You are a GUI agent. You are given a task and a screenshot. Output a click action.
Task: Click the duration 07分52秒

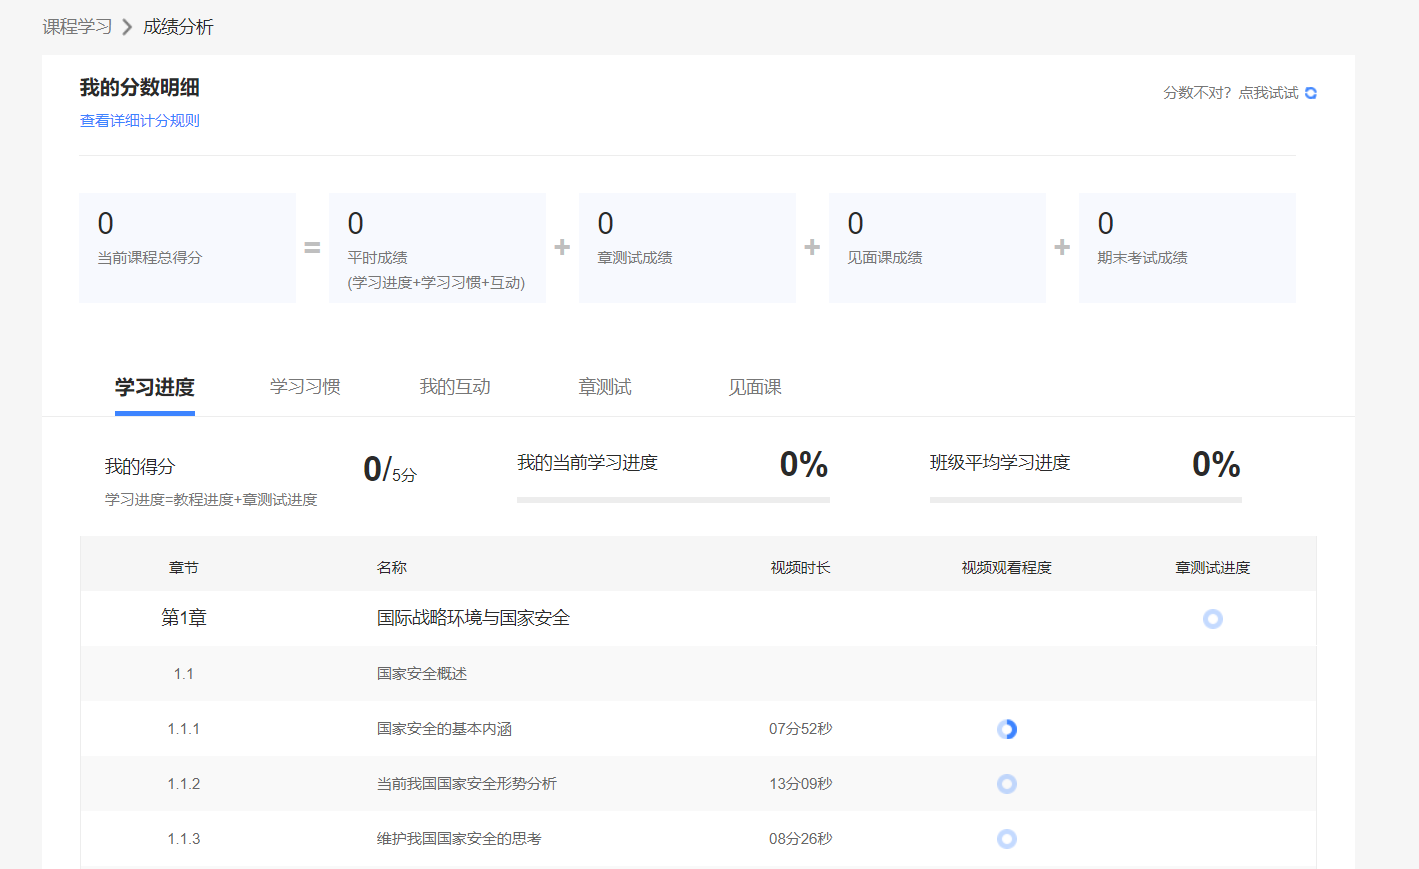click(800, 729)
